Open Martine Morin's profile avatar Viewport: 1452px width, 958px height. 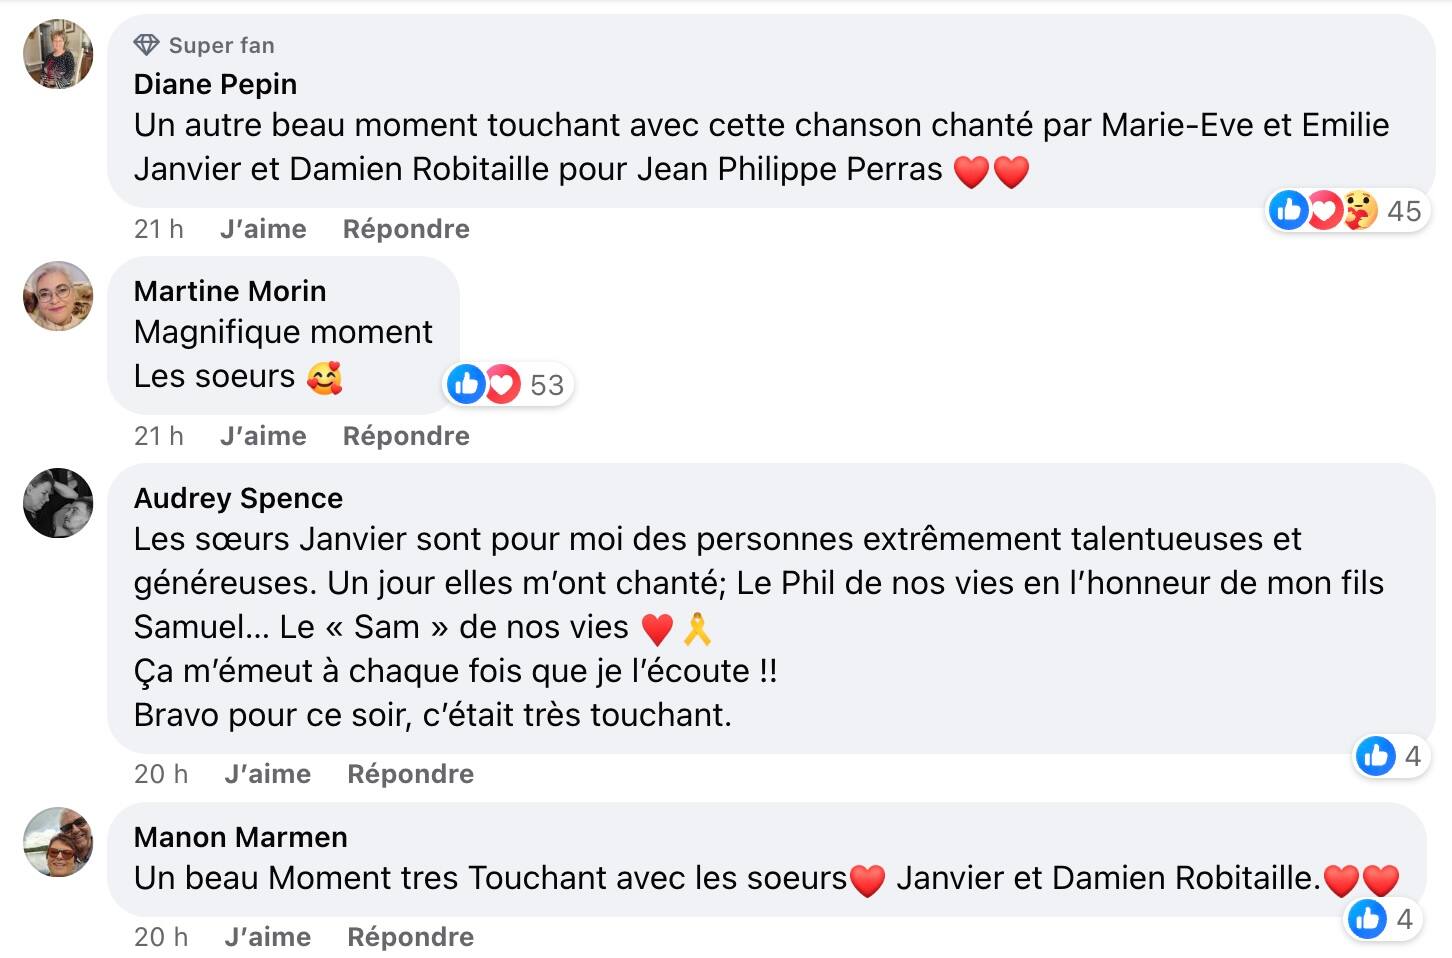tap(58, 296)
